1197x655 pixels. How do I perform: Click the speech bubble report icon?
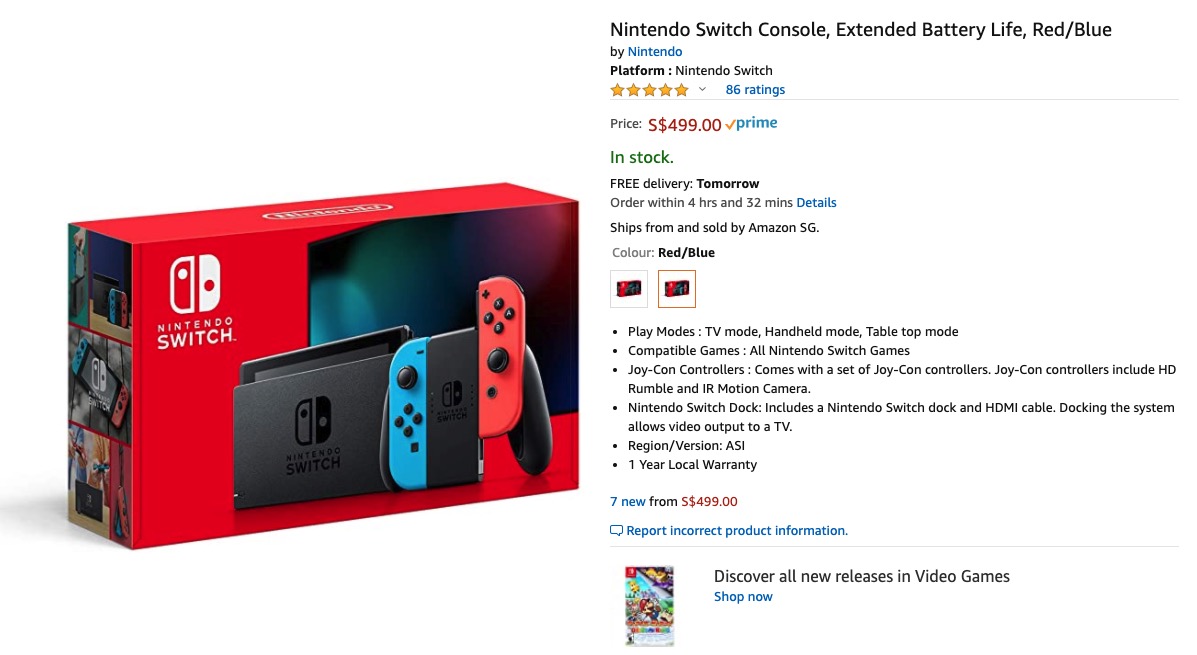click(x=616, y=530)
